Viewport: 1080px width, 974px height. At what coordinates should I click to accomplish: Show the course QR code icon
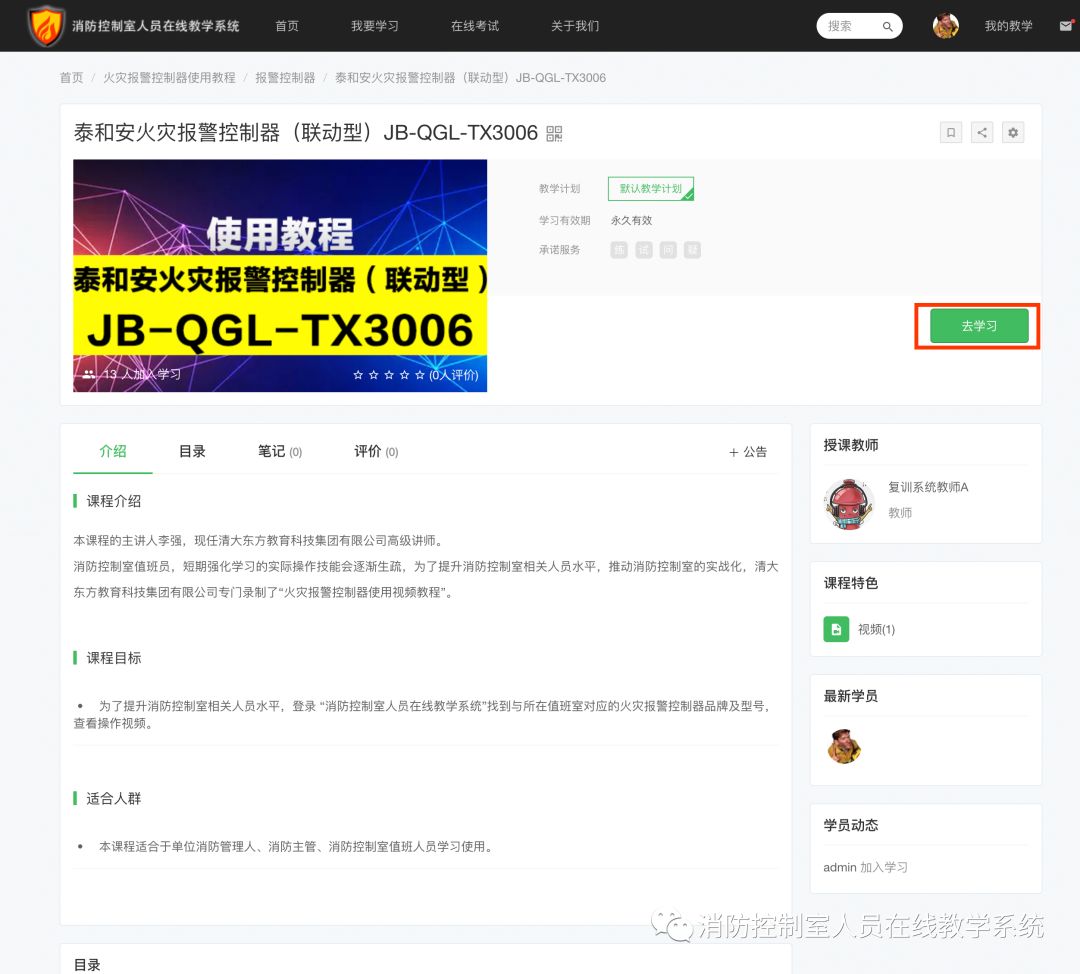pyautogui.click(x=554, y=134)
